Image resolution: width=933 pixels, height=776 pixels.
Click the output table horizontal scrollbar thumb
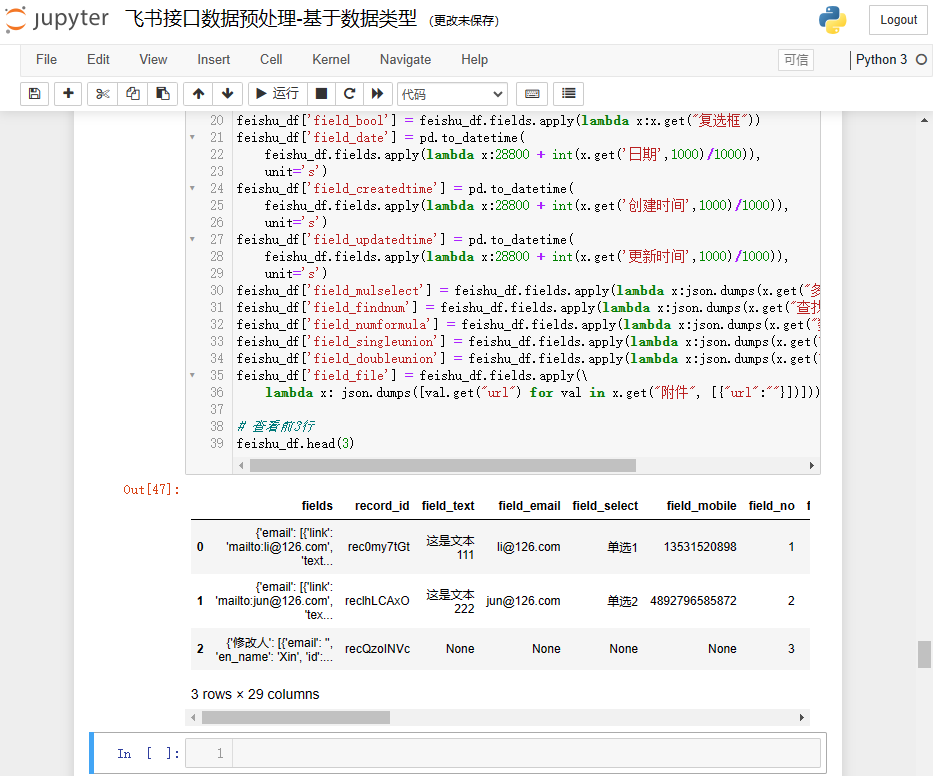(296, 718)
